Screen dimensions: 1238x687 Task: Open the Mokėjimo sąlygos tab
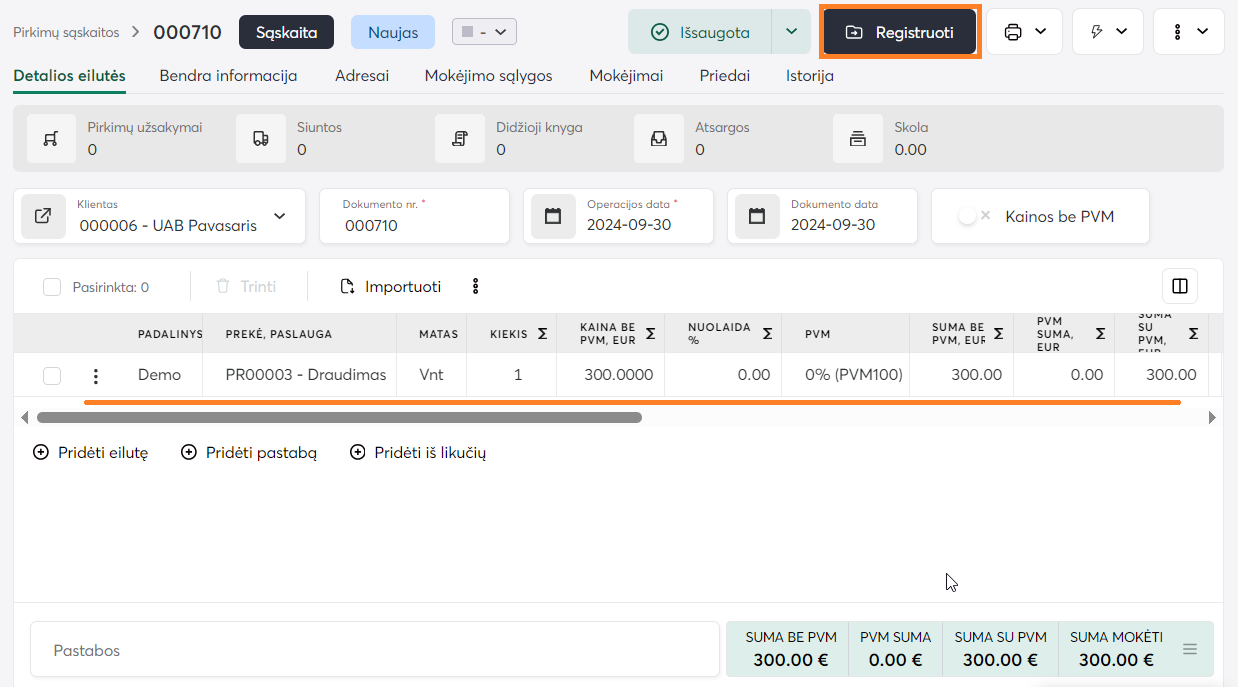pos(488,76)
